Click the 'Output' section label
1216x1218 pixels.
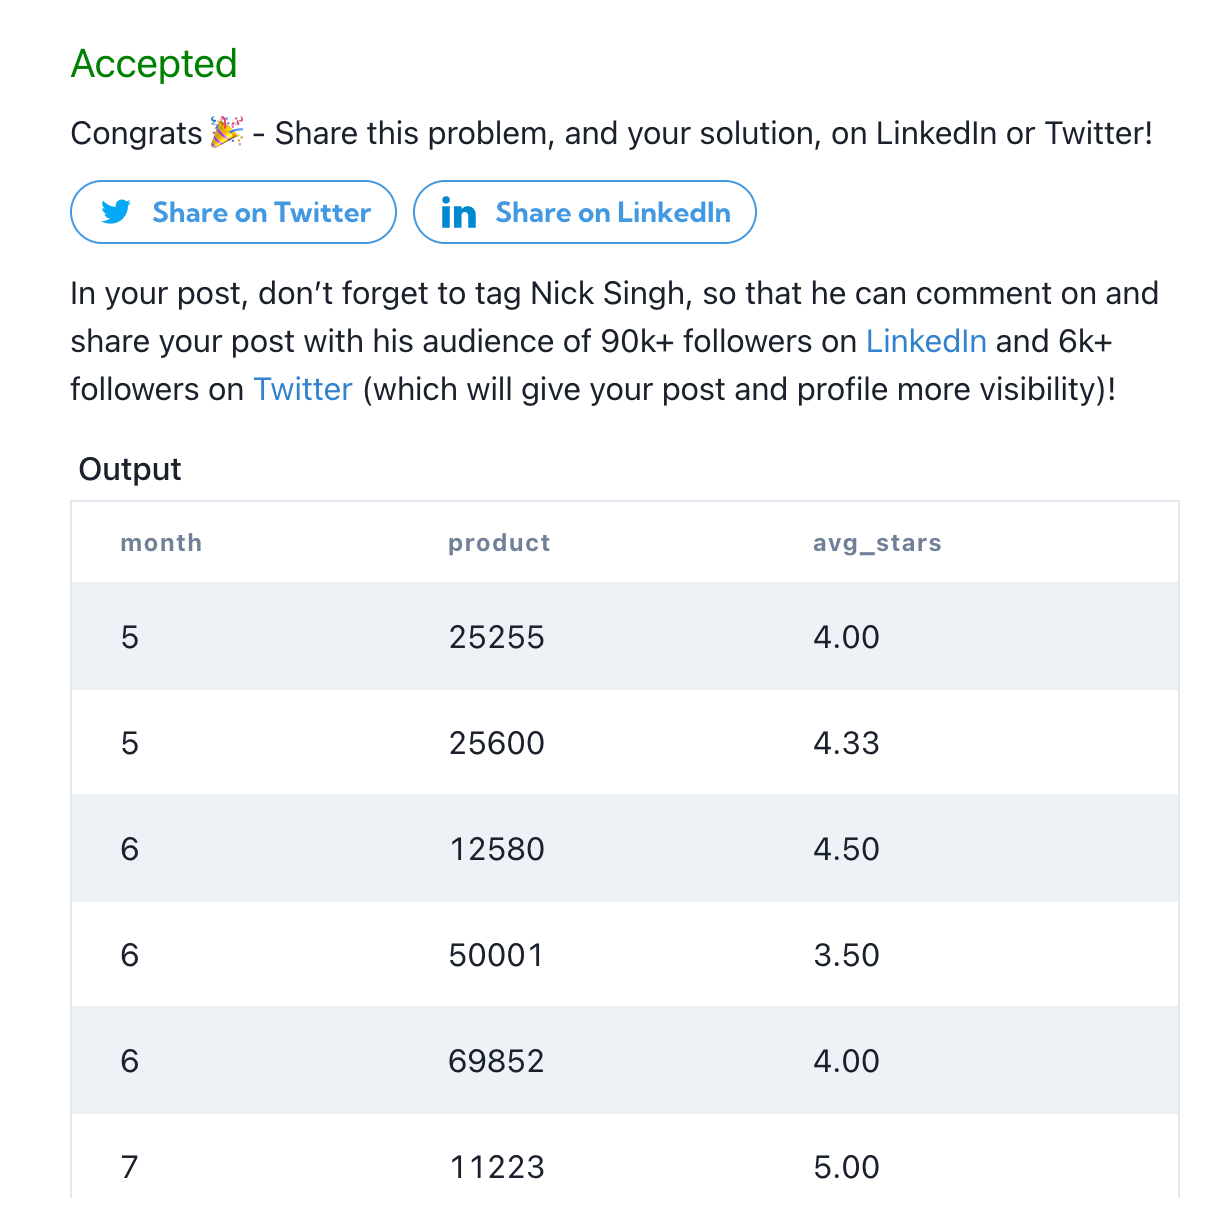pyautogui.click(x=130, y=469)
